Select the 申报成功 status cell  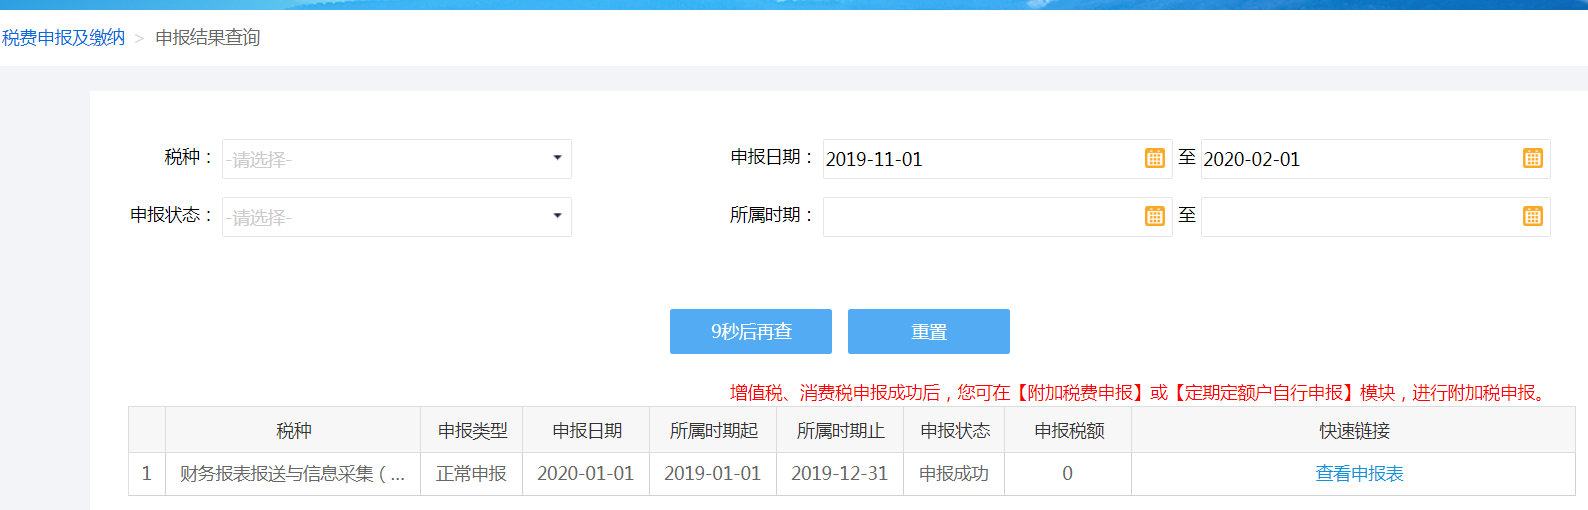(955, 474)
